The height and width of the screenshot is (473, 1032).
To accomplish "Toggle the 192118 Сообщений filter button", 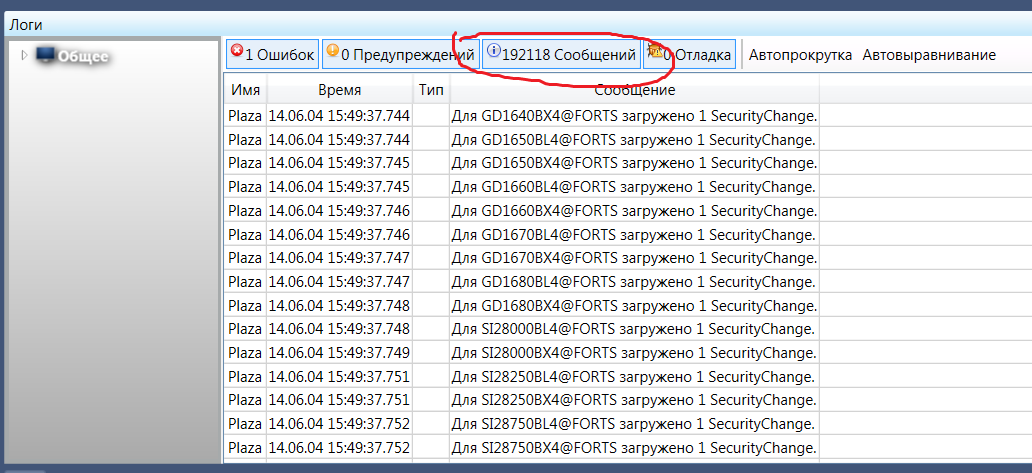I will [561, 54].
